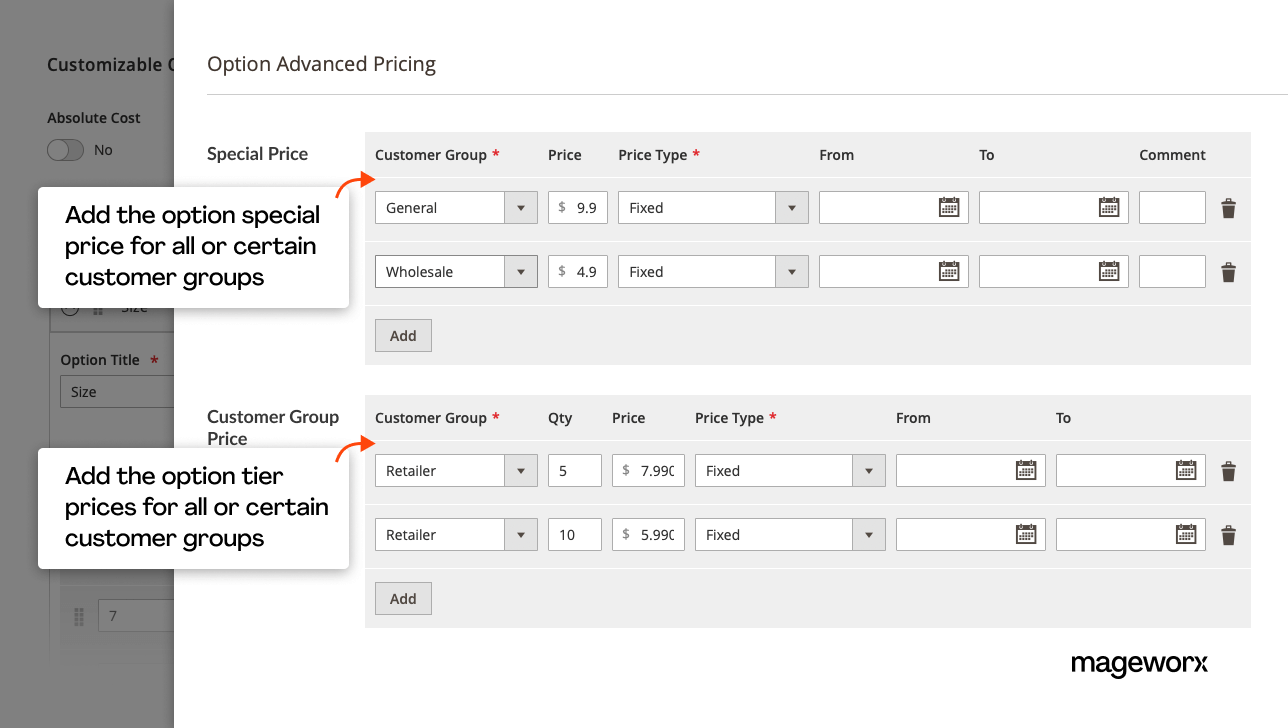Toggle the Absolute Cost switch

[x=65, y=149]
